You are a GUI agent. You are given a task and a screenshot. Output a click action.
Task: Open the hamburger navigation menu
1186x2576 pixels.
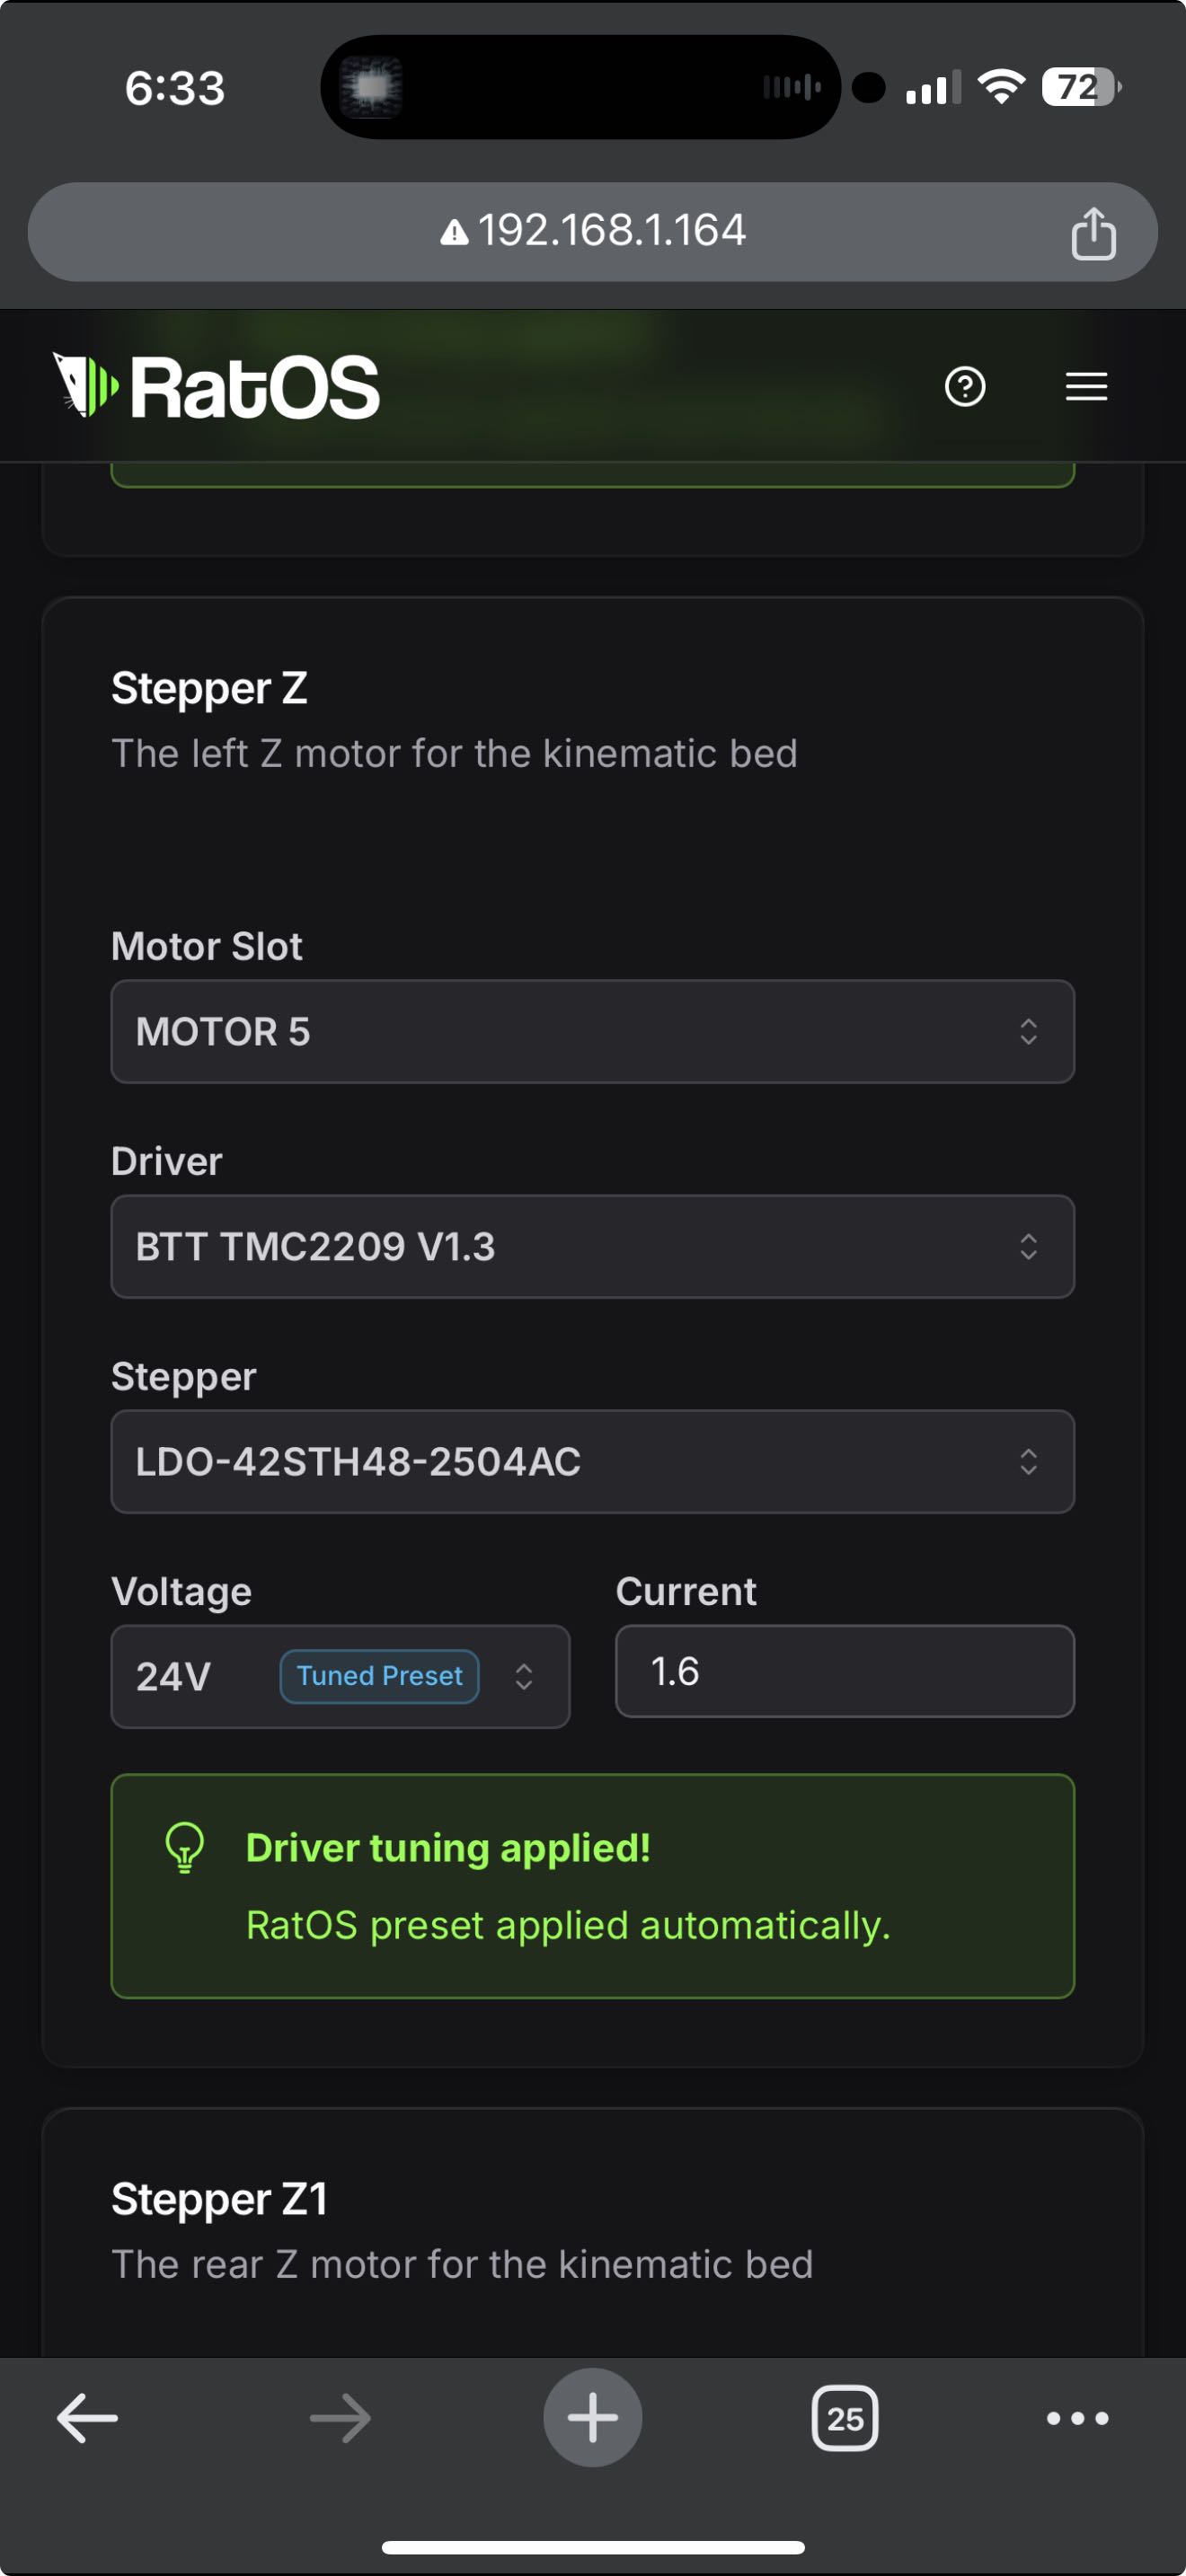pos(1086,386)
